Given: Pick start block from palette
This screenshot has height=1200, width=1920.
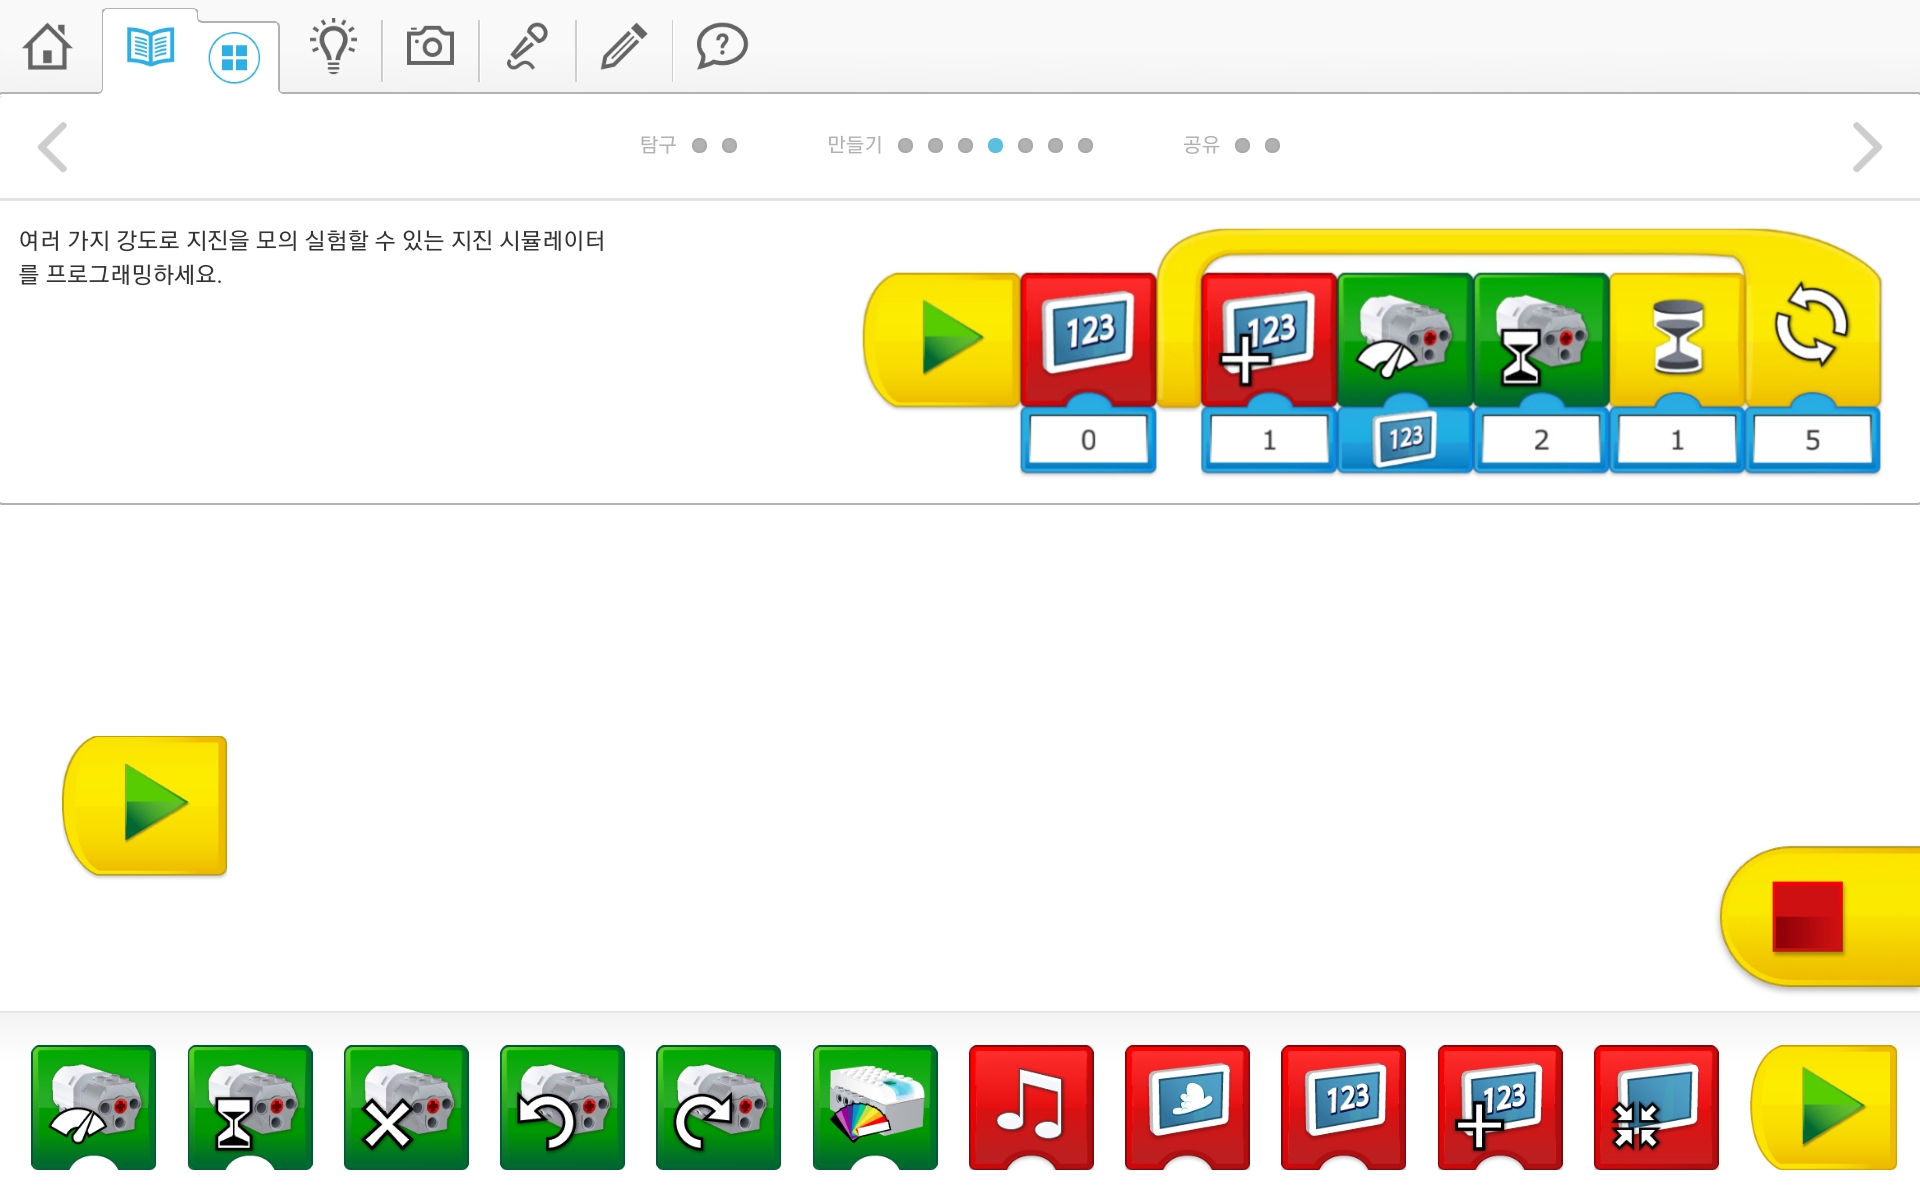Looking at the screenshot, I should (x=1824, y=1107).
